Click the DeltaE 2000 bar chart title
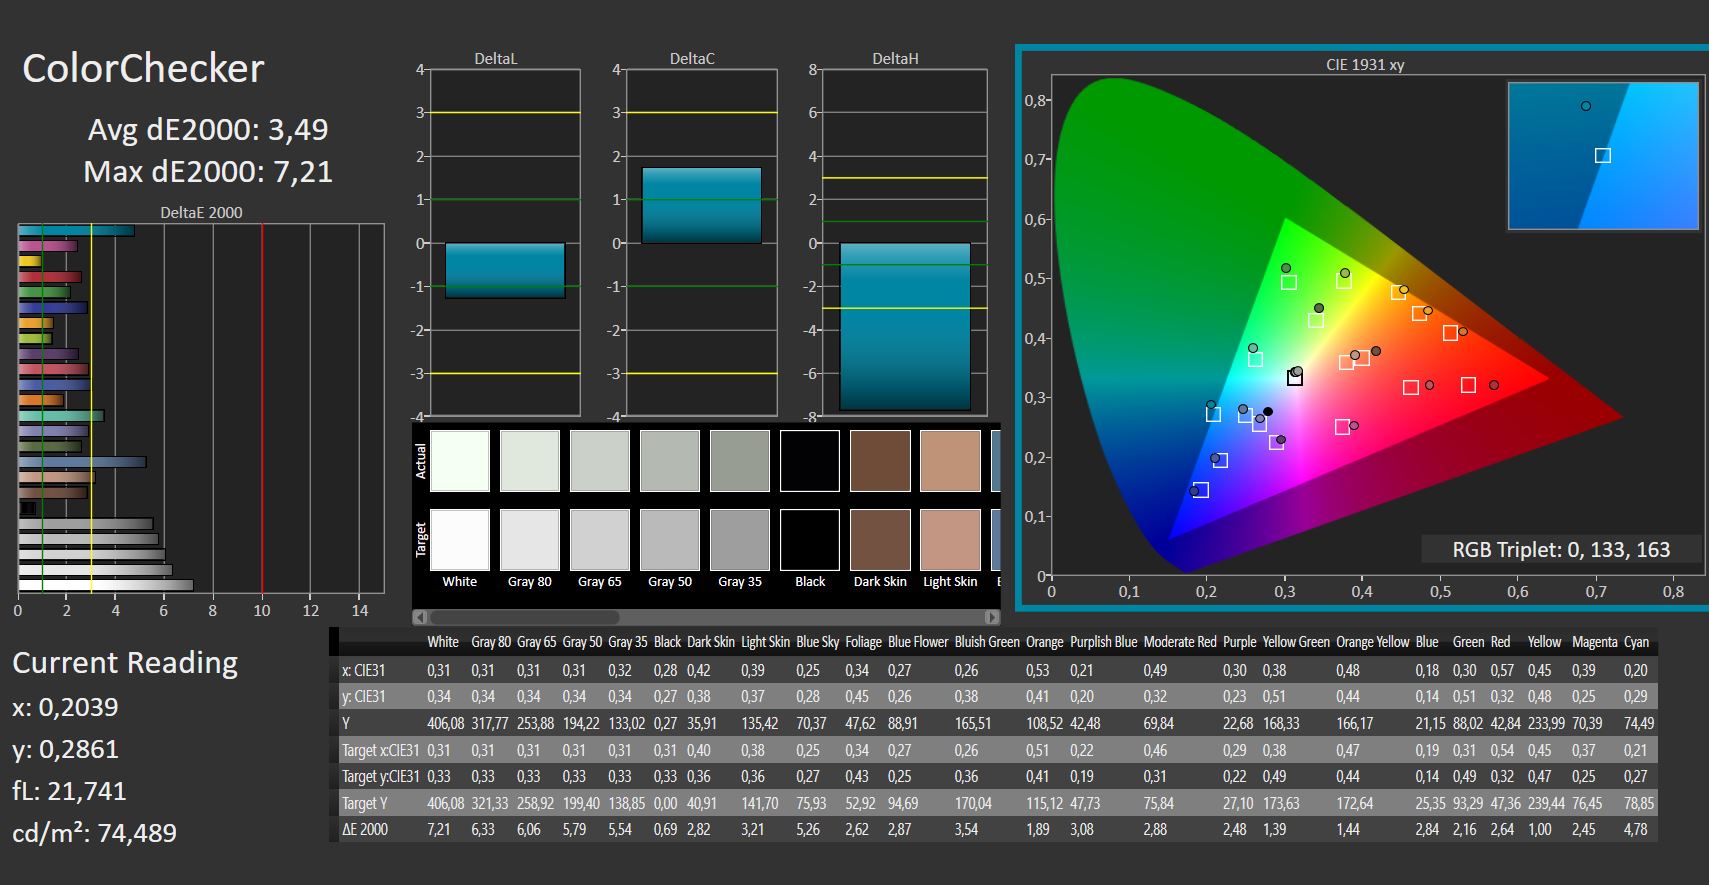 click(x=201, y=212)
